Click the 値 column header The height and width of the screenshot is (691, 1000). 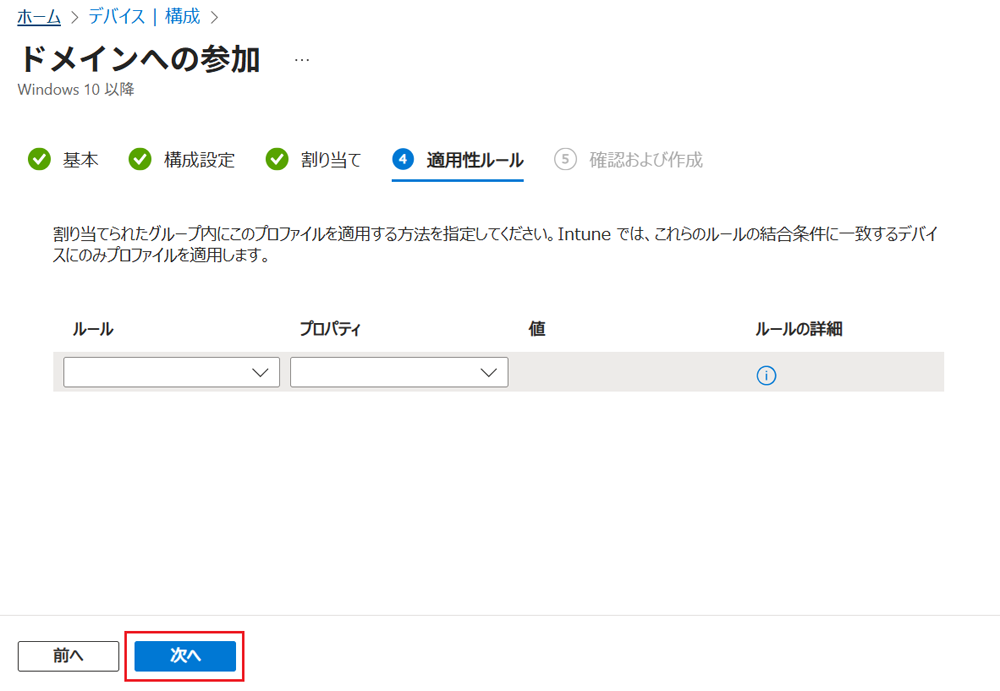pos(537,329)
